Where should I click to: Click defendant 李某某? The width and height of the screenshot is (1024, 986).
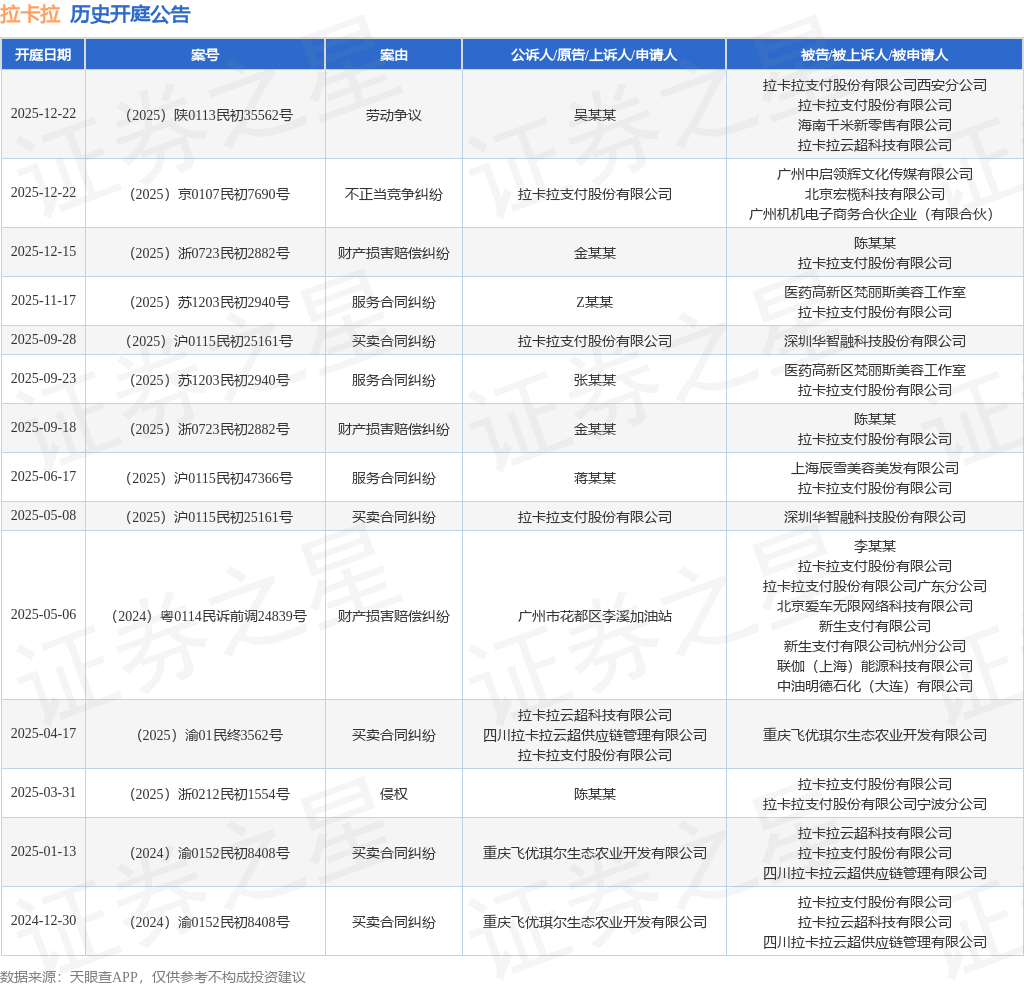(x=874, y=546)
